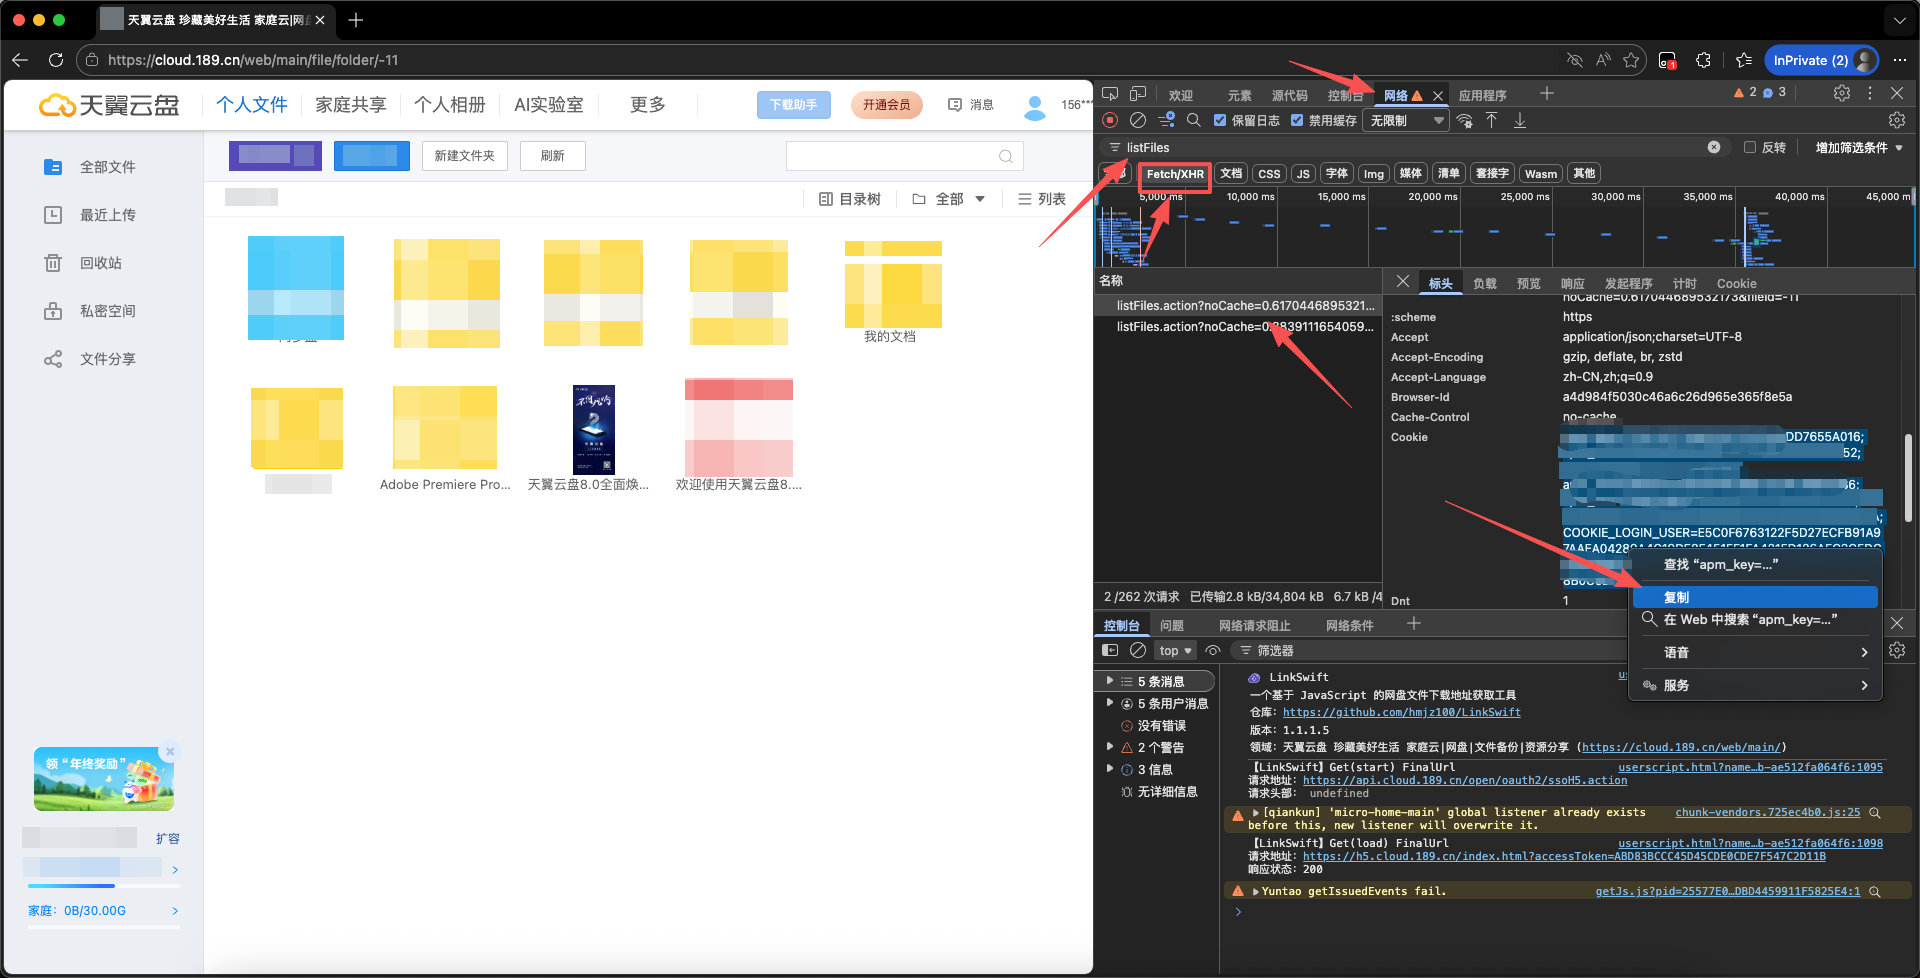The image size is (1920, 978).
Task: Uncheck the 禁用缓存 disable cache checkbox
Action: point(1297,120)
